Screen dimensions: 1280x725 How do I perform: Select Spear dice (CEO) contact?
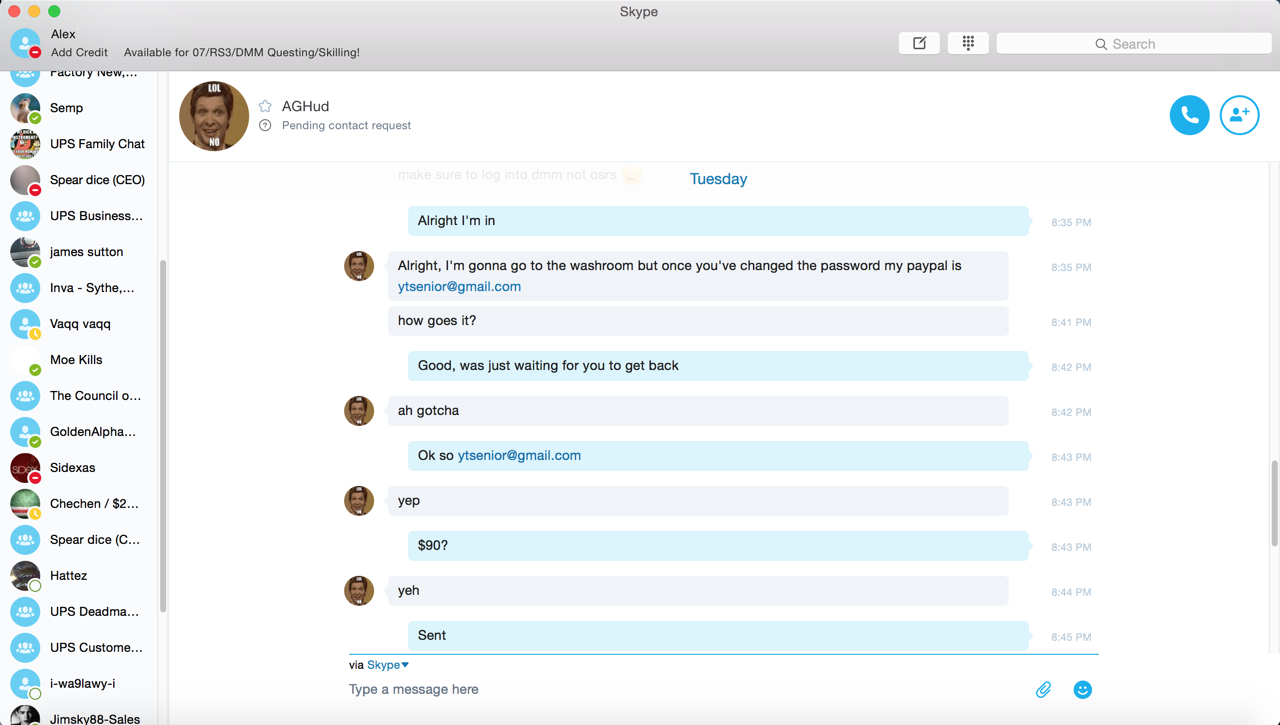click(80, 180)
